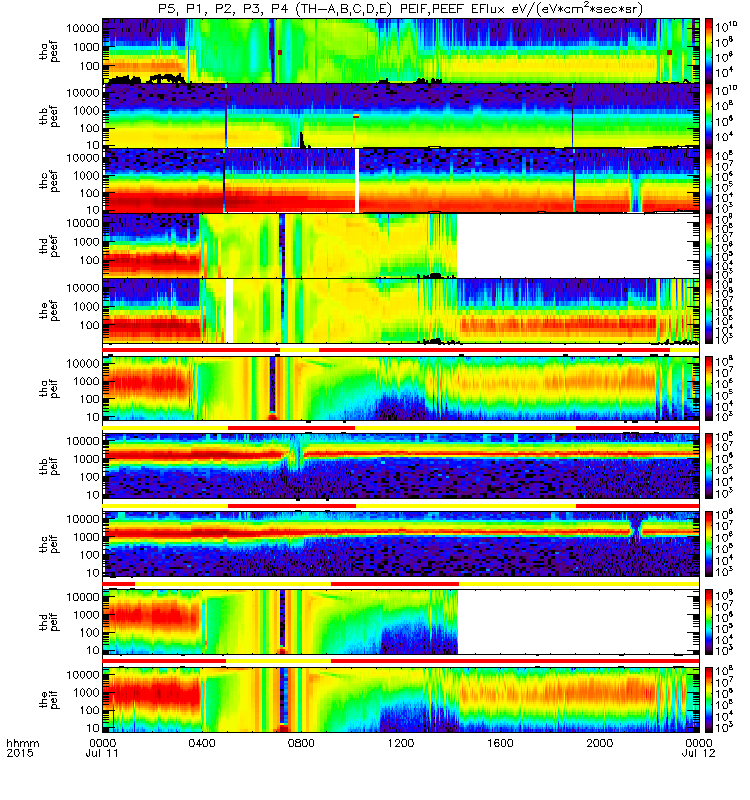Click the white data gap in the peef panel
750x800 pixels.
(230, 311)
